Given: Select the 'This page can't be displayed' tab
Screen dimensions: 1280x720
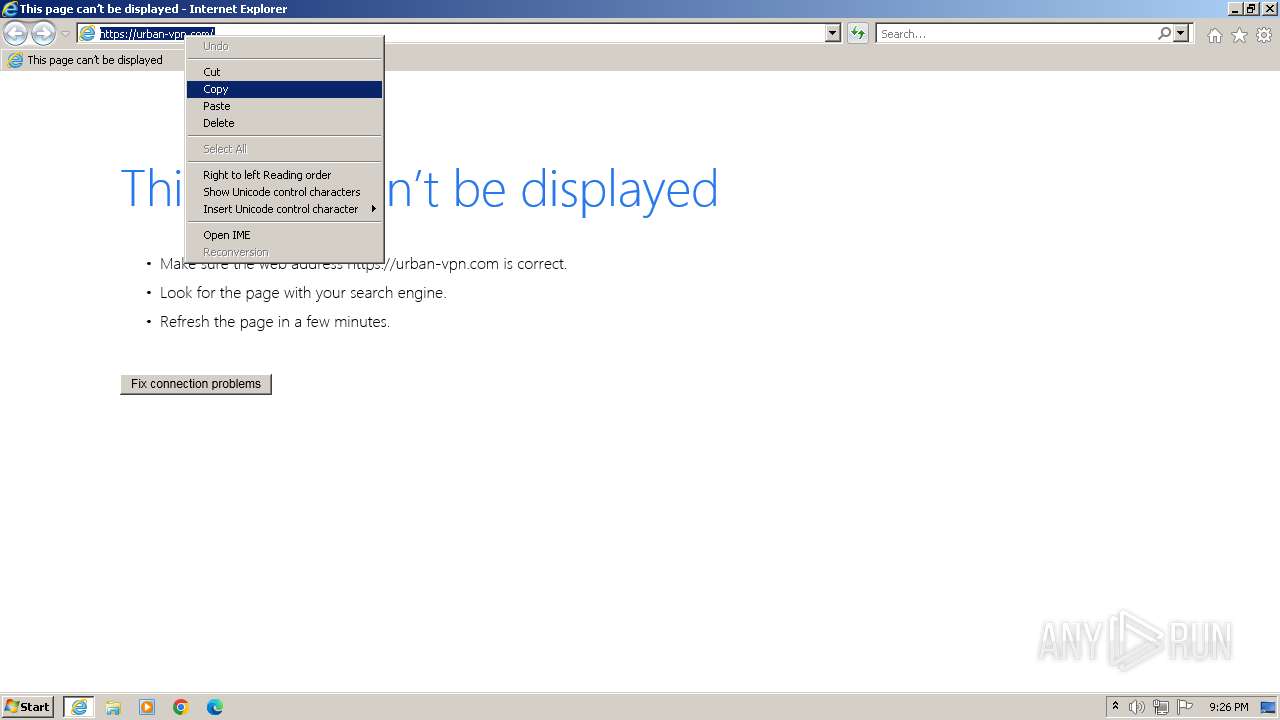Looking at the screenshot, I should click(x=95, y=60).
